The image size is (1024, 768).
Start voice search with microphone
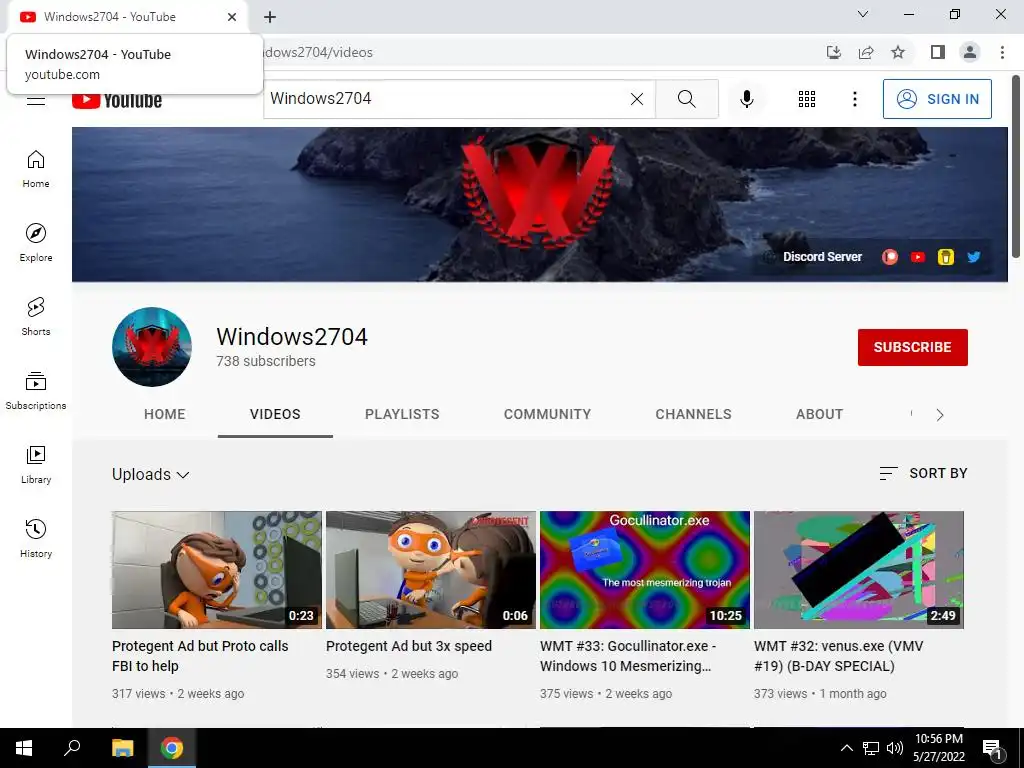coord(746,99)
